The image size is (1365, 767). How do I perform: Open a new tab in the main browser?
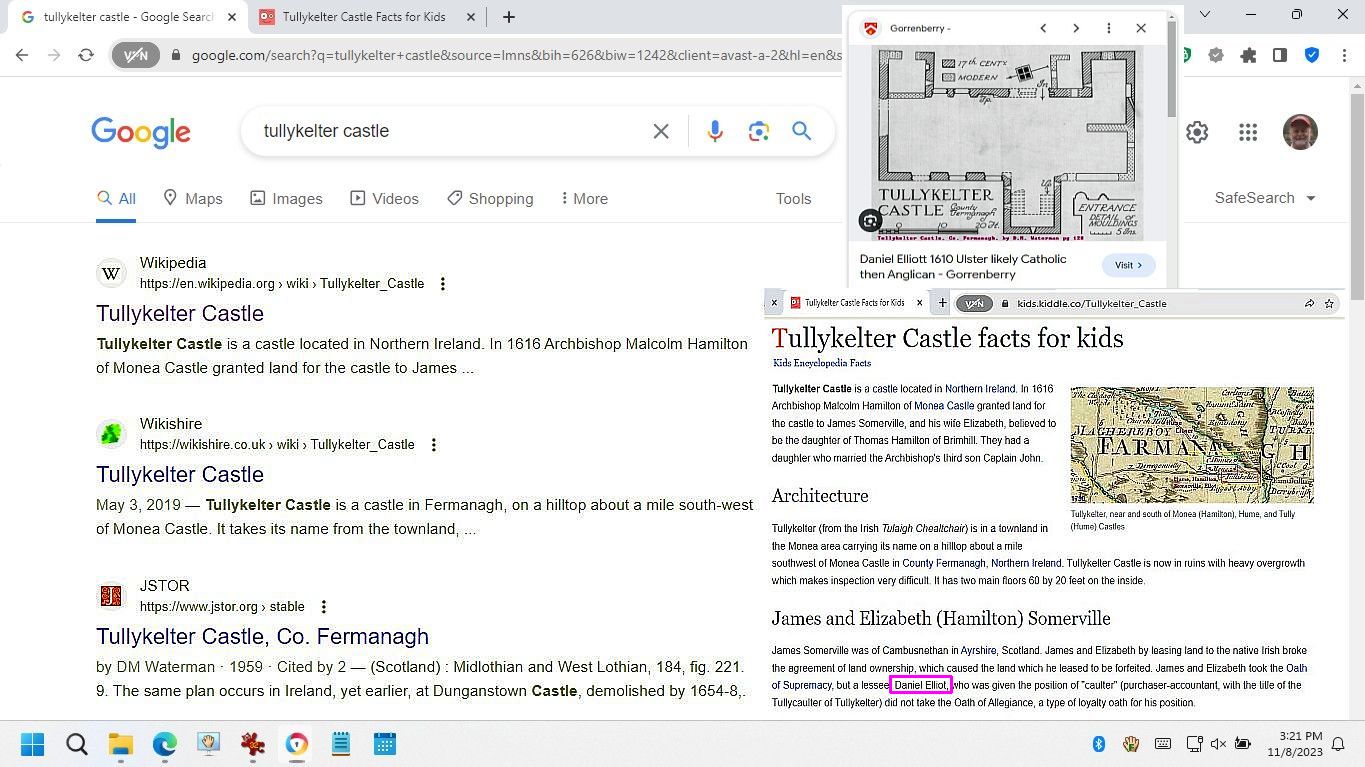(508, 17)
